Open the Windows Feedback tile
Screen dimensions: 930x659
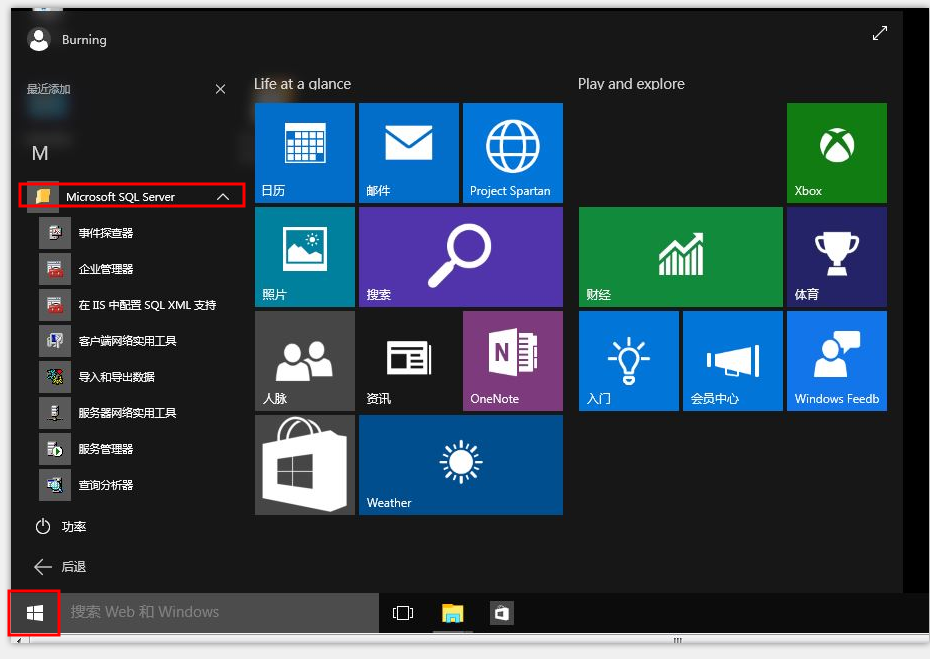pos(837,361)
